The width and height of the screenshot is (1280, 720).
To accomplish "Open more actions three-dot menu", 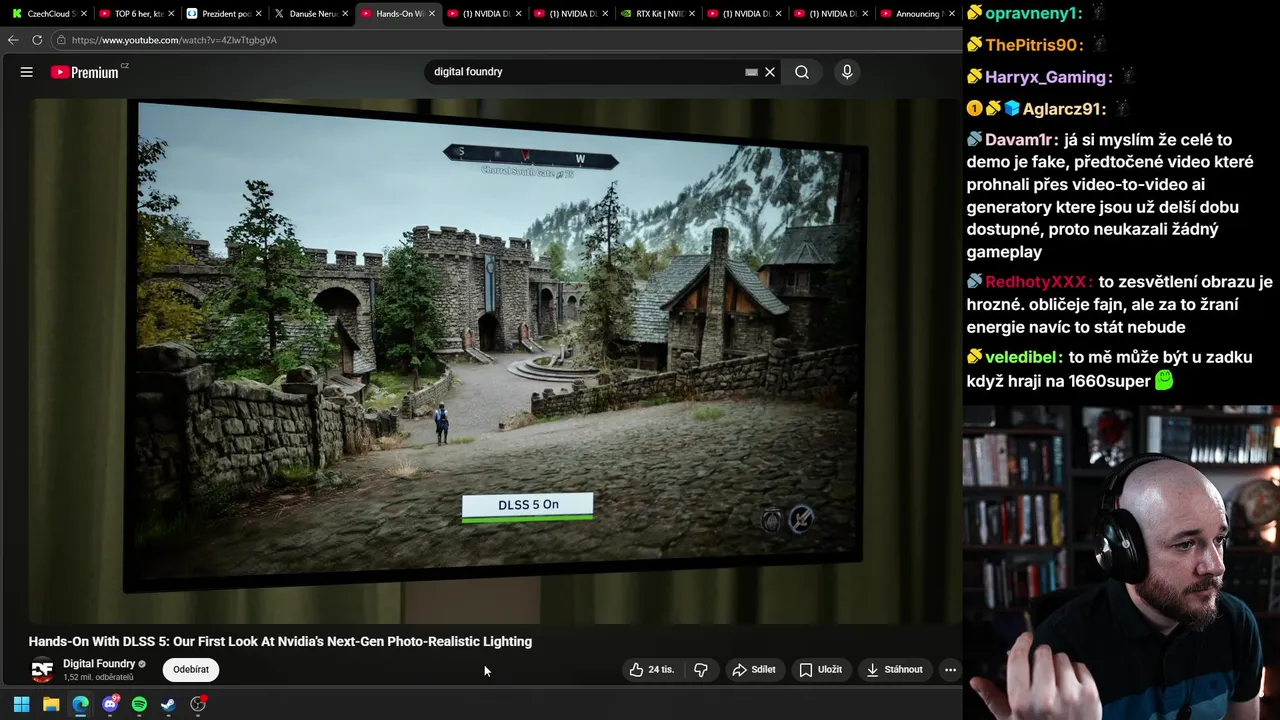I will [x=950, y=670].
